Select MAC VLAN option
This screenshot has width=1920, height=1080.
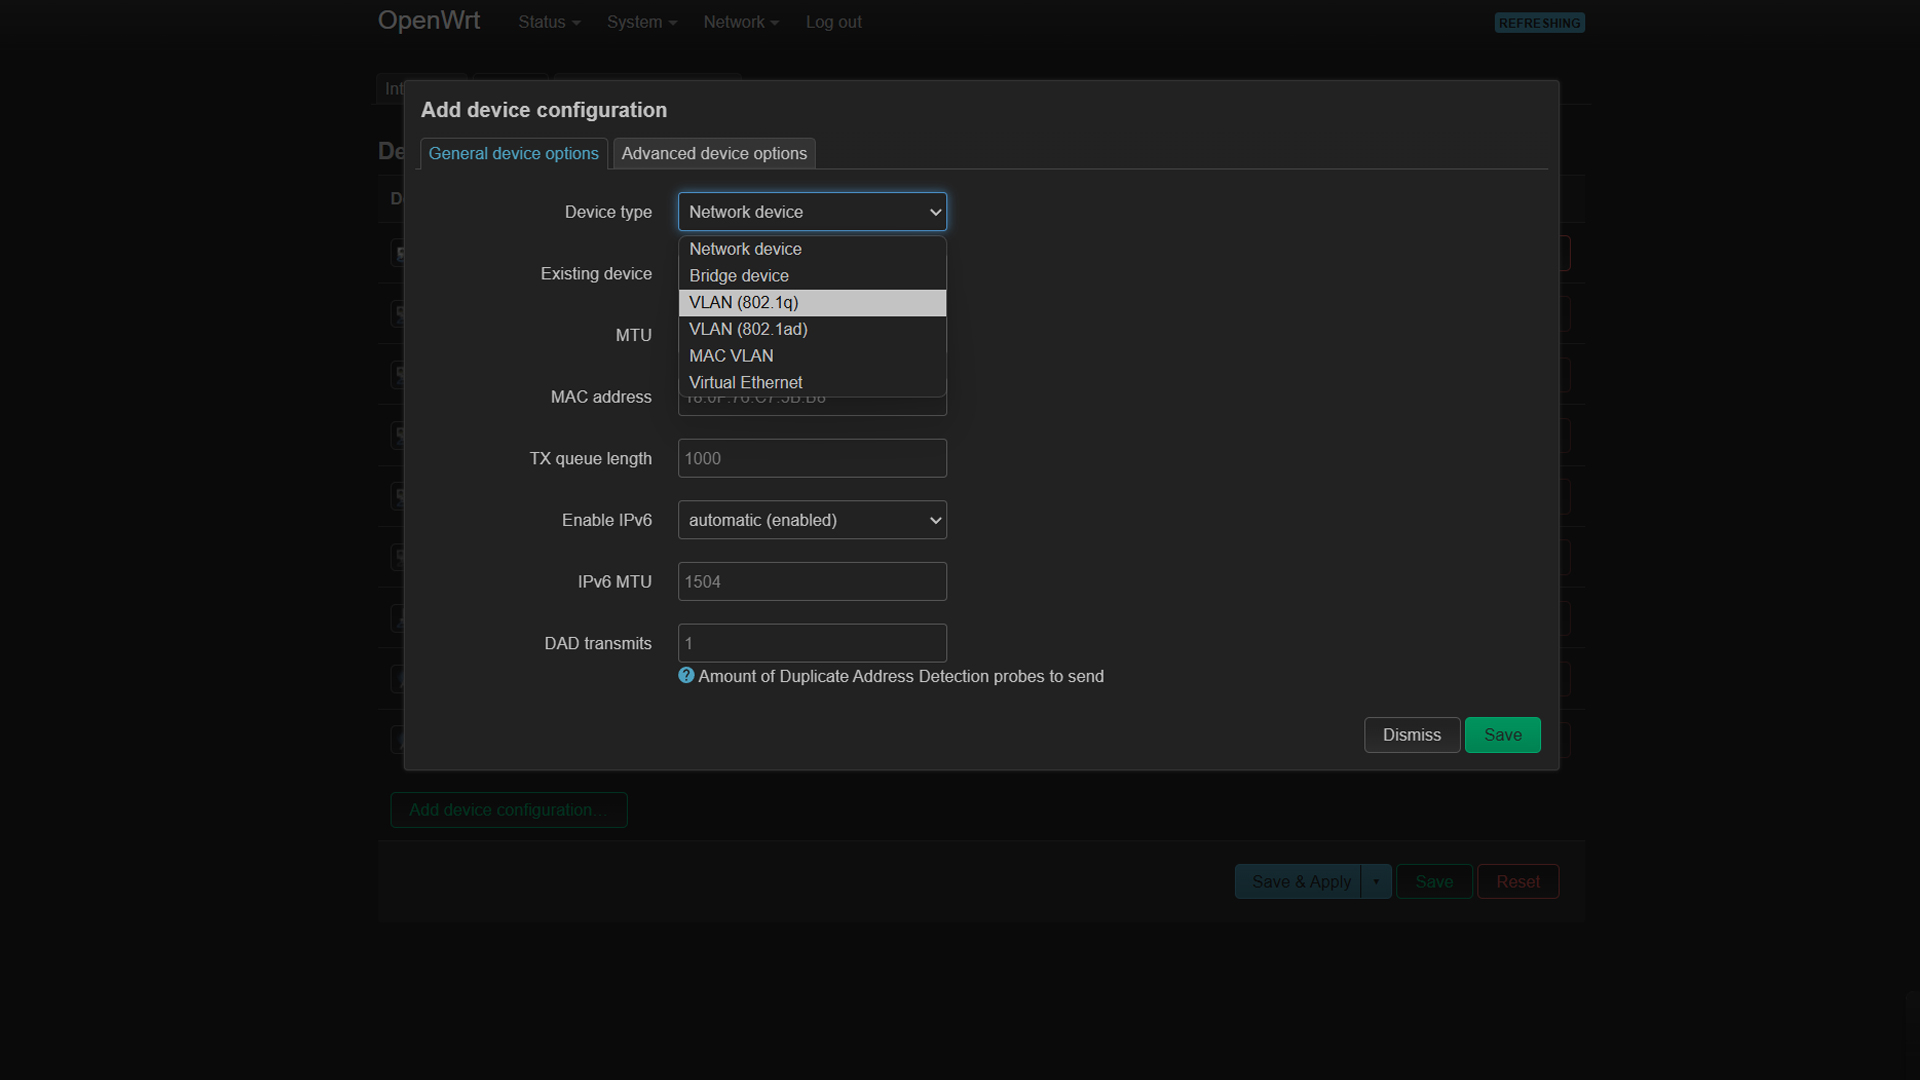click(x=812, y=356)
